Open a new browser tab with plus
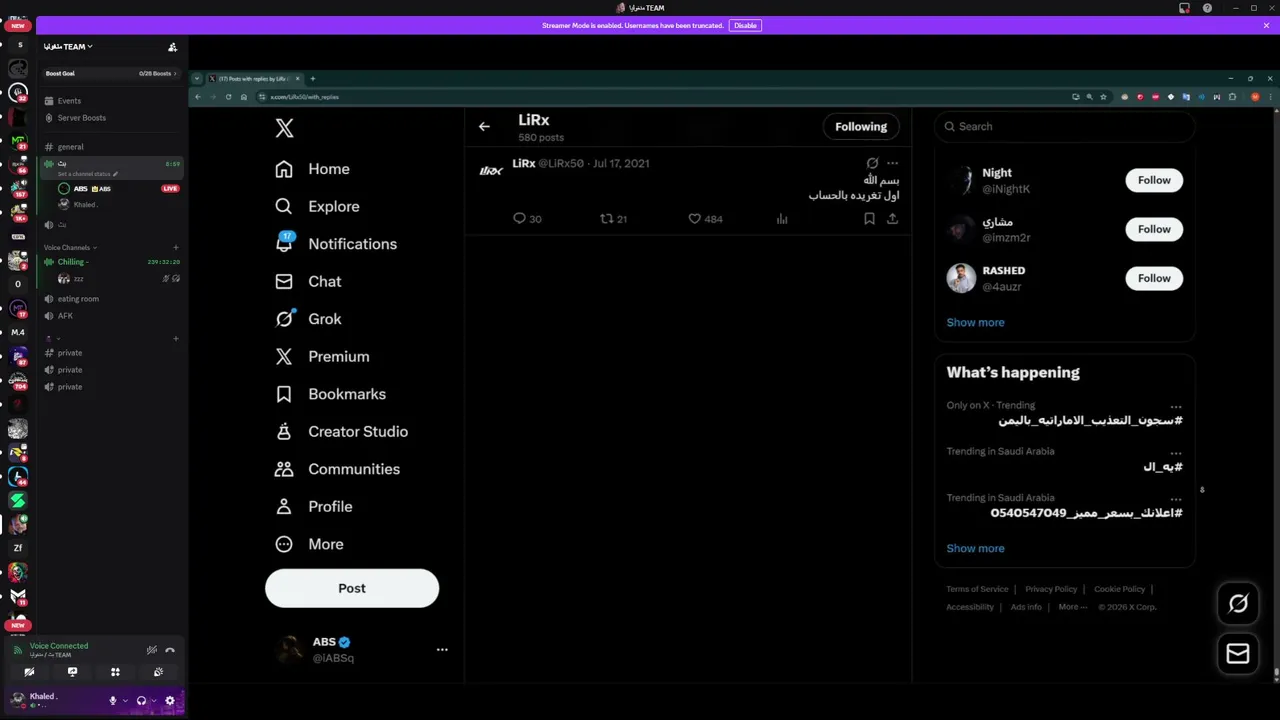Viewport: 1280px width, 720px height. (x=312, y=78)
